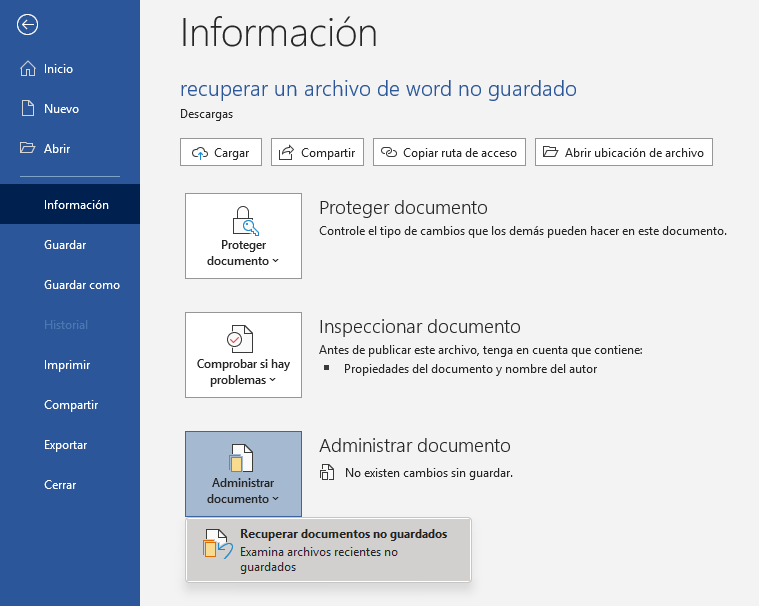Screen dimensions: 759x606
Task: Click the Nuevo blank page icon
Action: 28,108
